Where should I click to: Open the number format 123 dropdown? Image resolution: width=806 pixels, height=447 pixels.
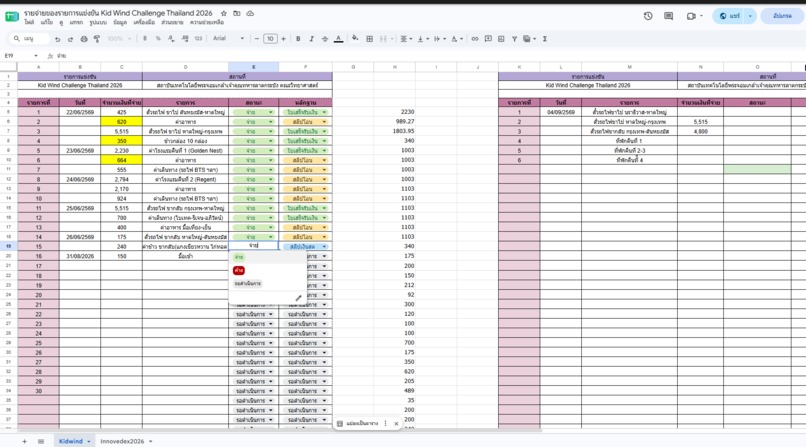click(198, 39)
